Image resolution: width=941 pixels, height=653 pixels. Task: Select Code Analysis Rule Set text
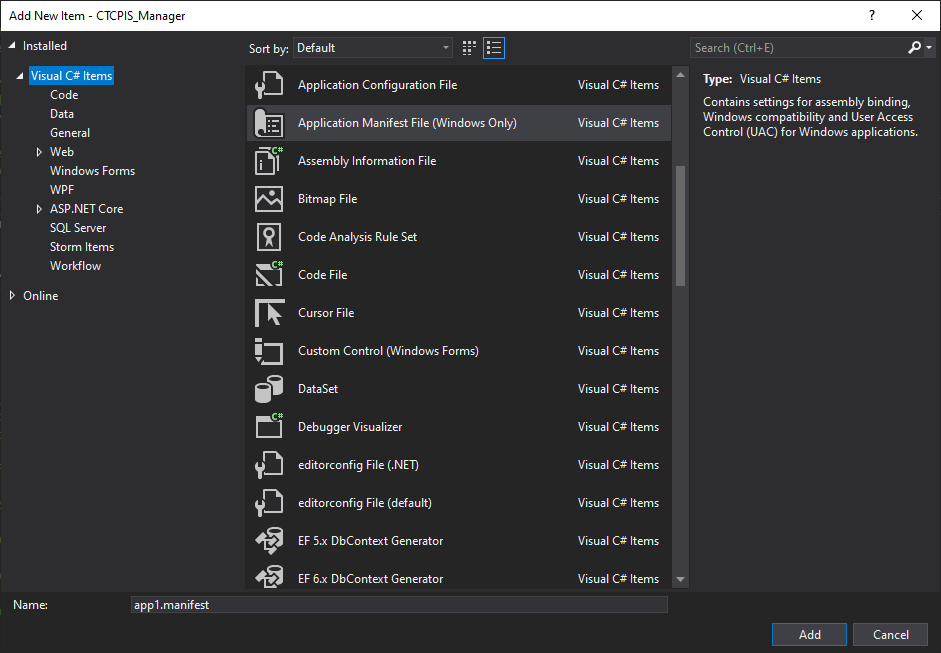tap(358, 237)
